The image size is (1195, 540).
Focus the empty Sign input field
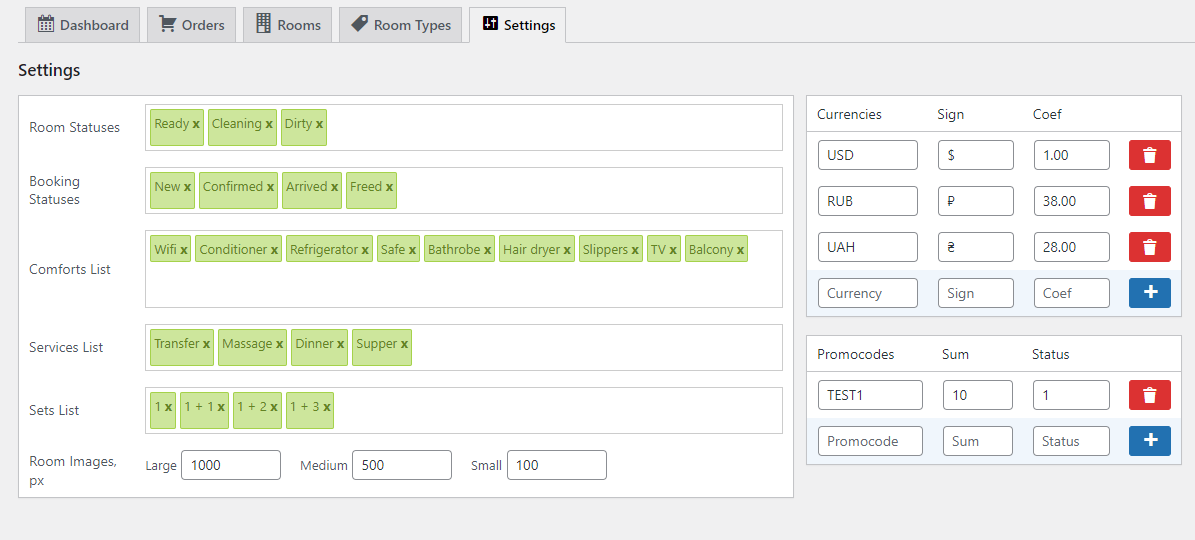pos(976,293)
